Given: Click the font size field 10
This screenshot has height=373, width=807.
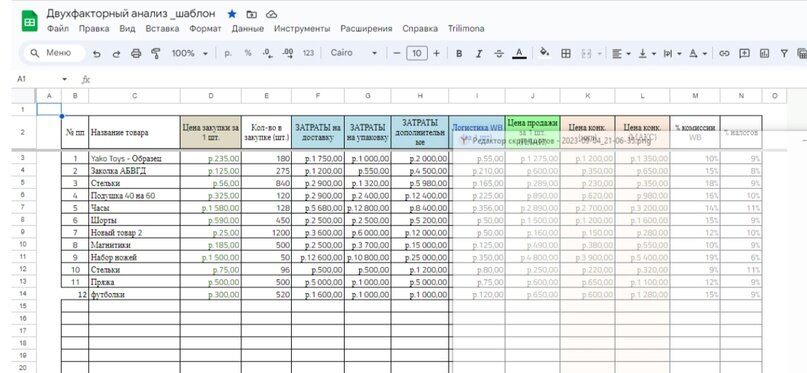Looking at the screenshot, I should [x=417, y=54].
